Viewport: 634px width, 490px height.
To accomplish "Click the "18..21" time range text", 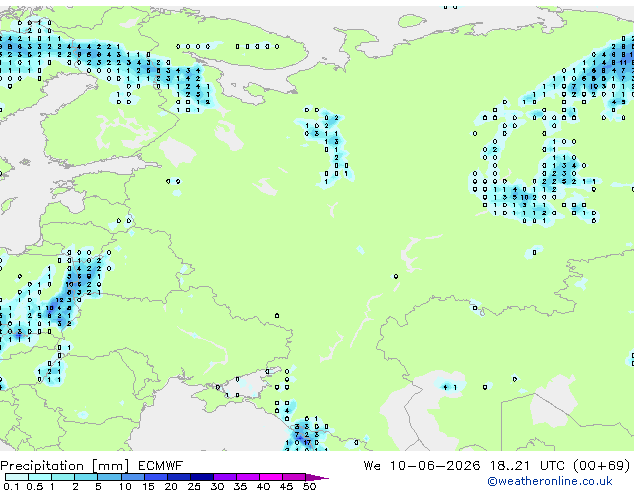I will coord(509,466).
